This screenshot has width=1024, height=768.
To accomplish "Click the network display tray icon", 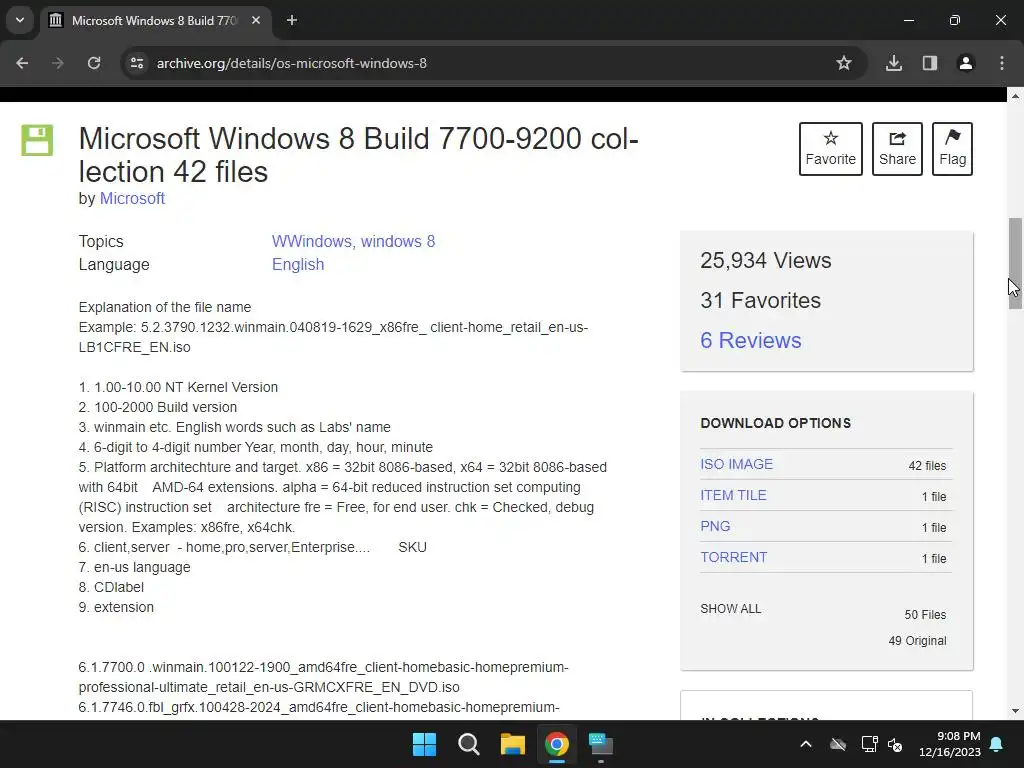I will [869, 744].
